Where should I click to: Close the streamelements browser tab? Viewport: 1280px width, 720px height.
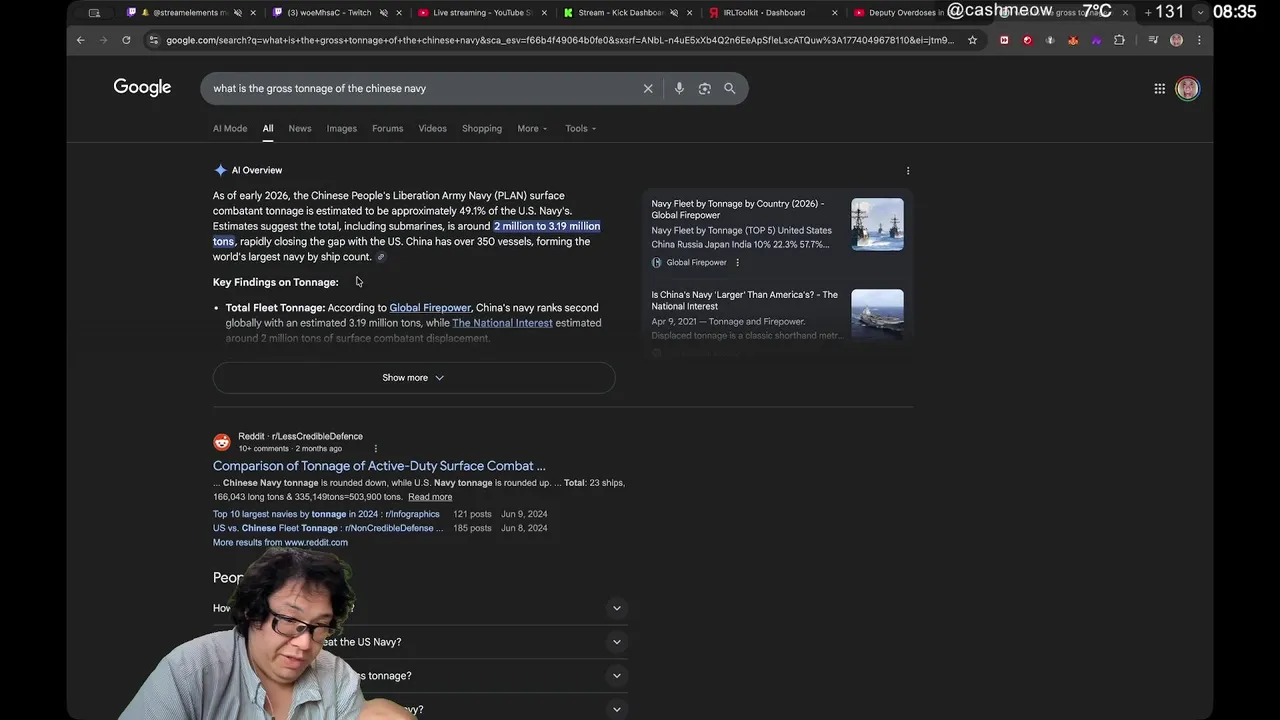click(x=252, y=13)
